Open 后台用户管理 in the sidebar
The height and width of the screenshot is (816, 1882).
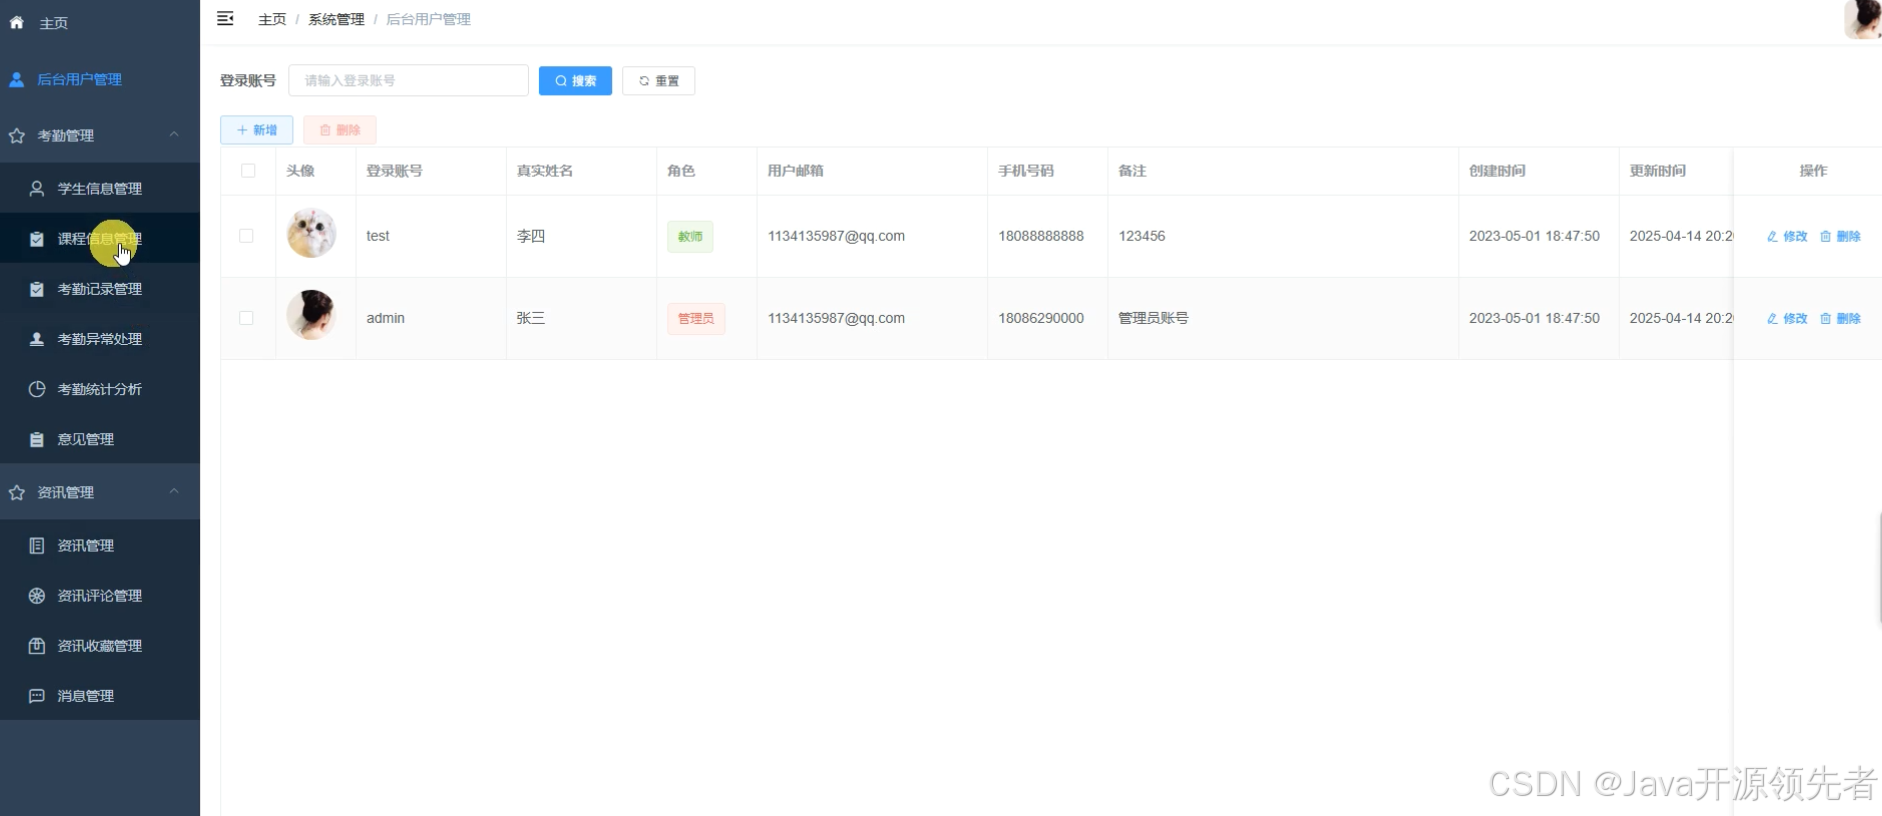point(100,79)
